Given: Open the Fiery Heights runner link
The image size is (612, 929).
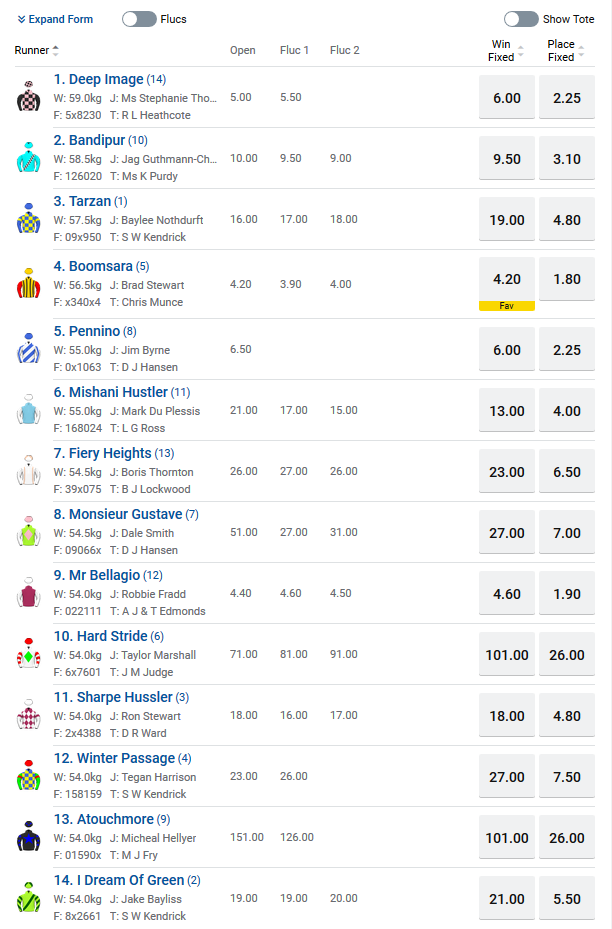Looking at the screenshot, I should coord(102,453).
